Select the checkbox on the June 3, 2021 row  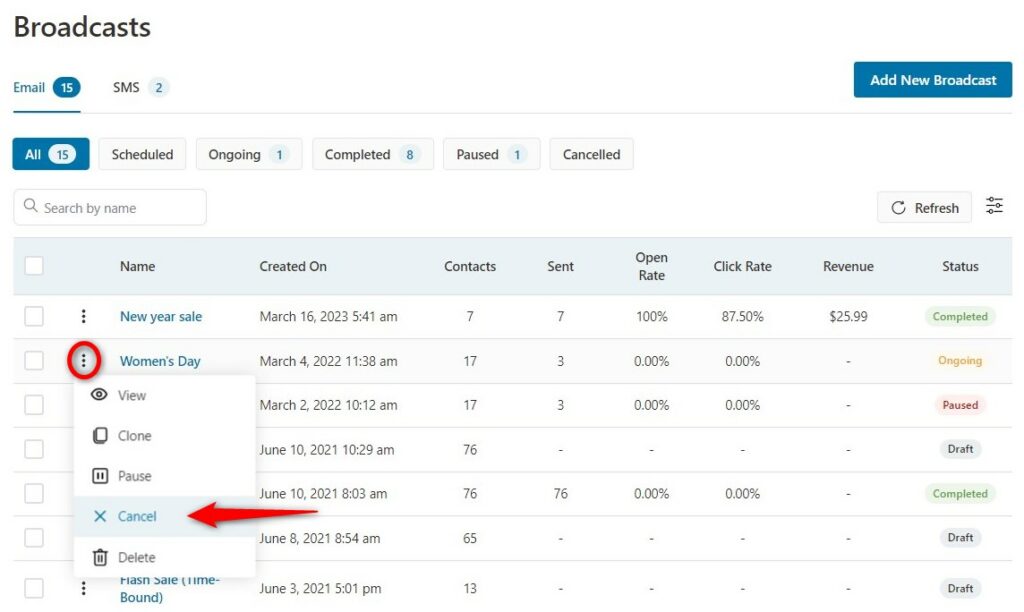(34, 588)
